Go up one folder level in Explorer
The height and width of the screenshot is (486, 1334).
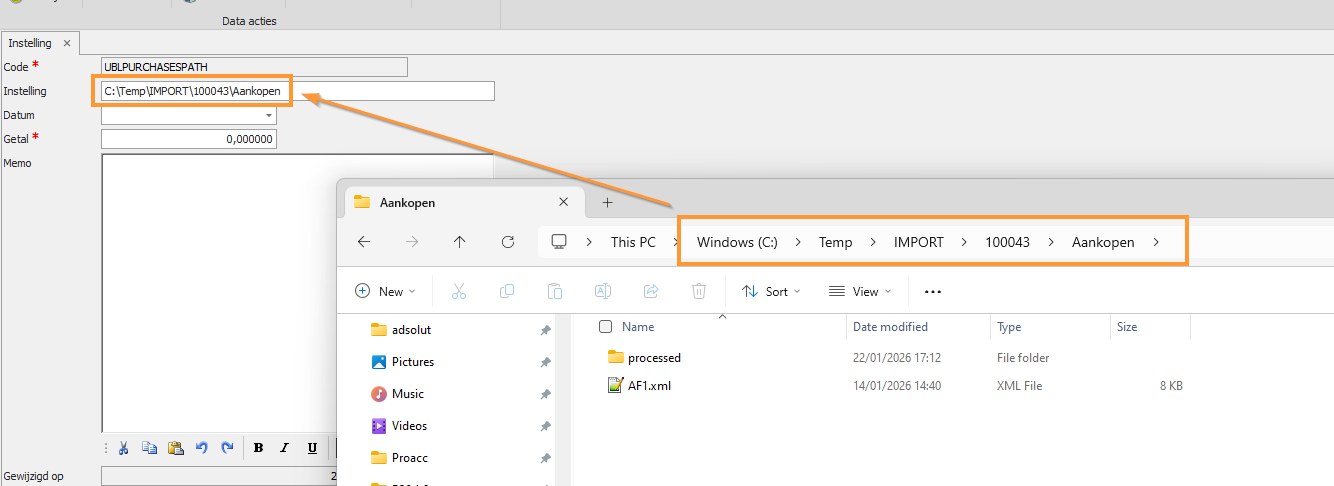(x=460, y=242)
